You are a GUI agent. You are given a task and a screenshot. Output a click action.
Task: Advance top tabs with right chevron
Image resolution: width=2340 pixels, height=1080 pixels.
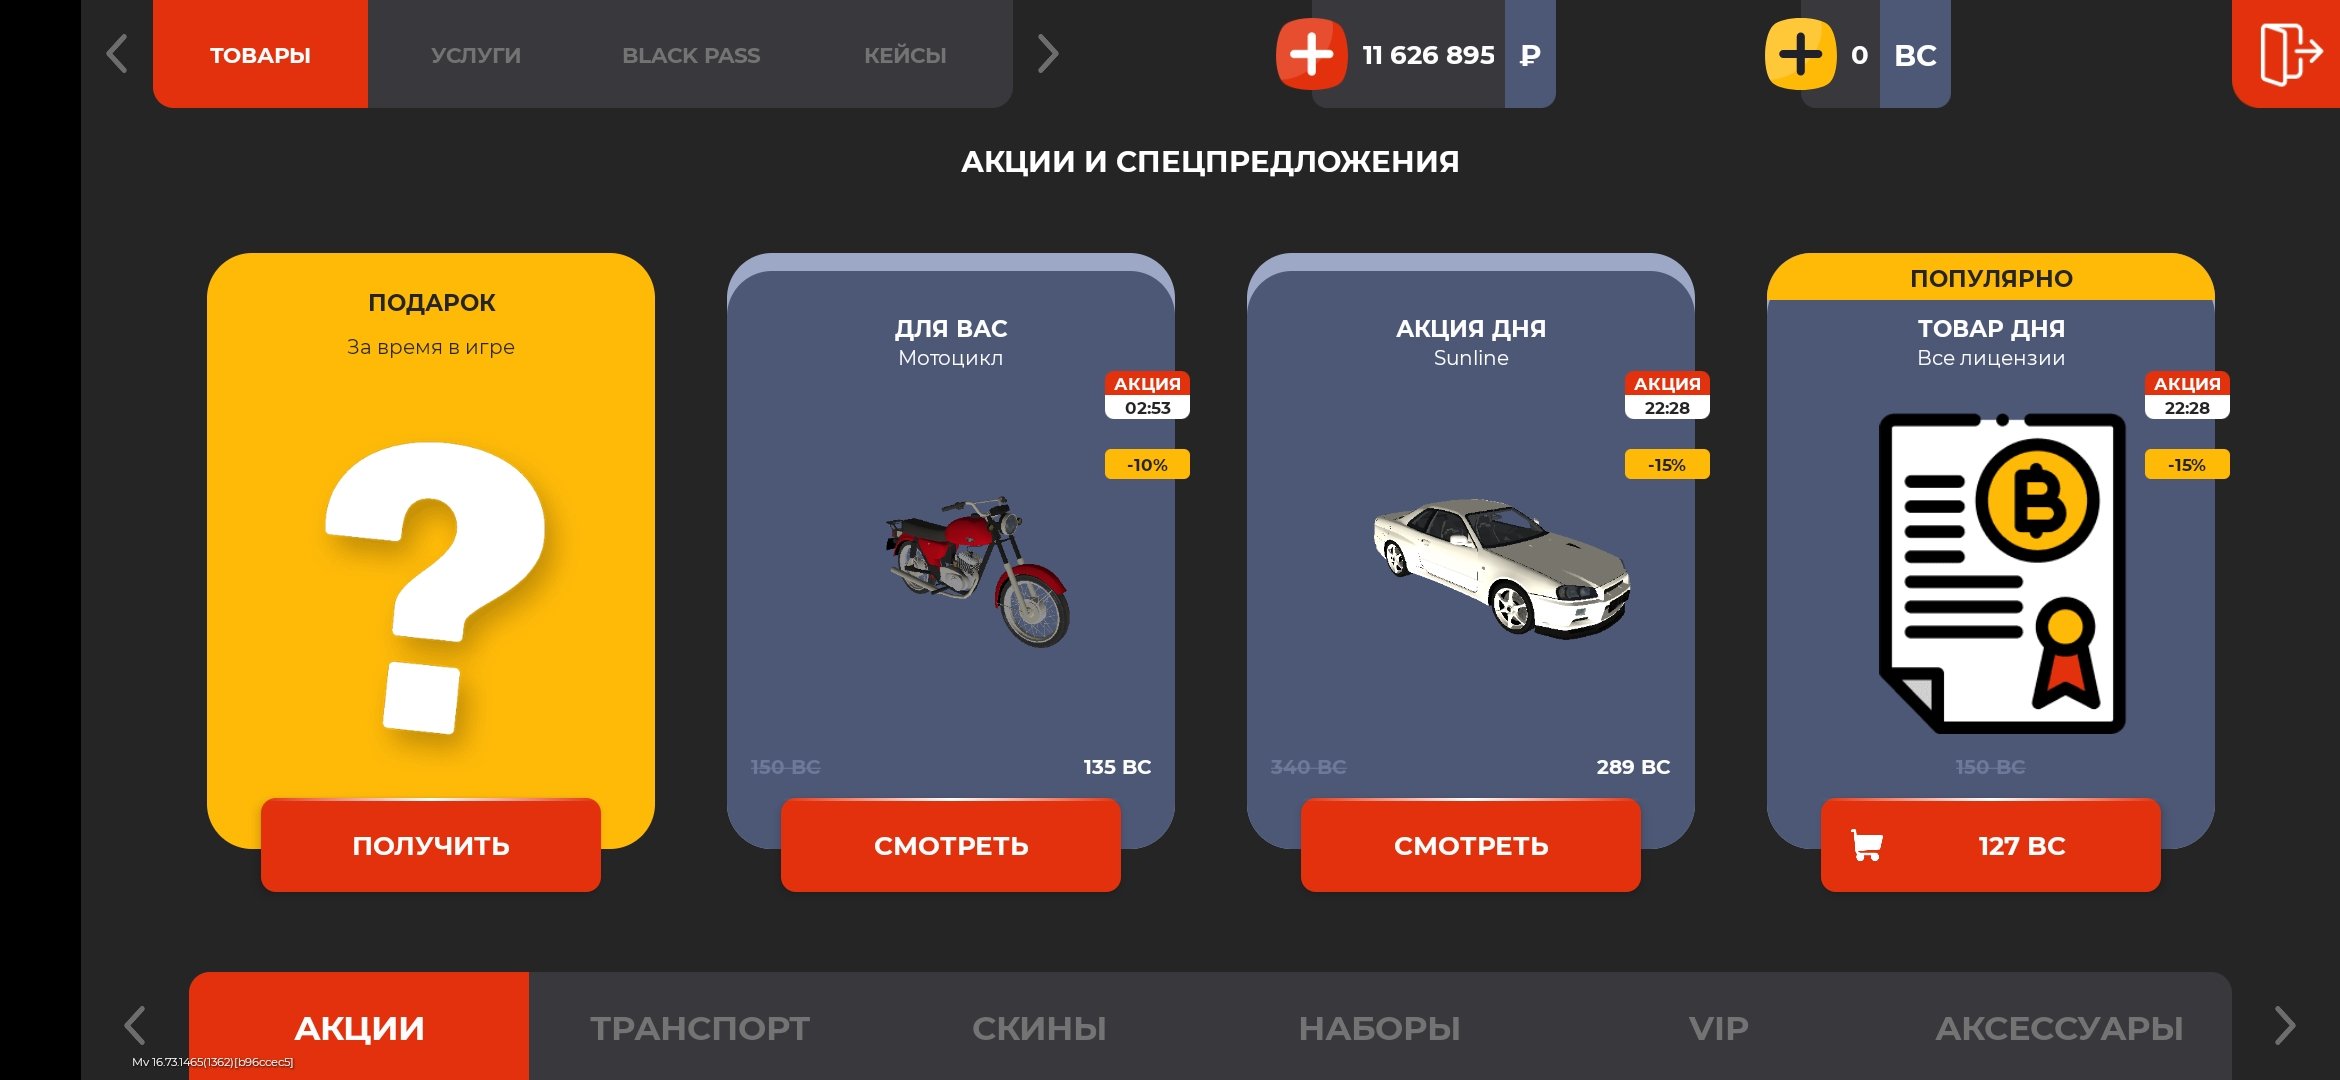point(1047,54)
